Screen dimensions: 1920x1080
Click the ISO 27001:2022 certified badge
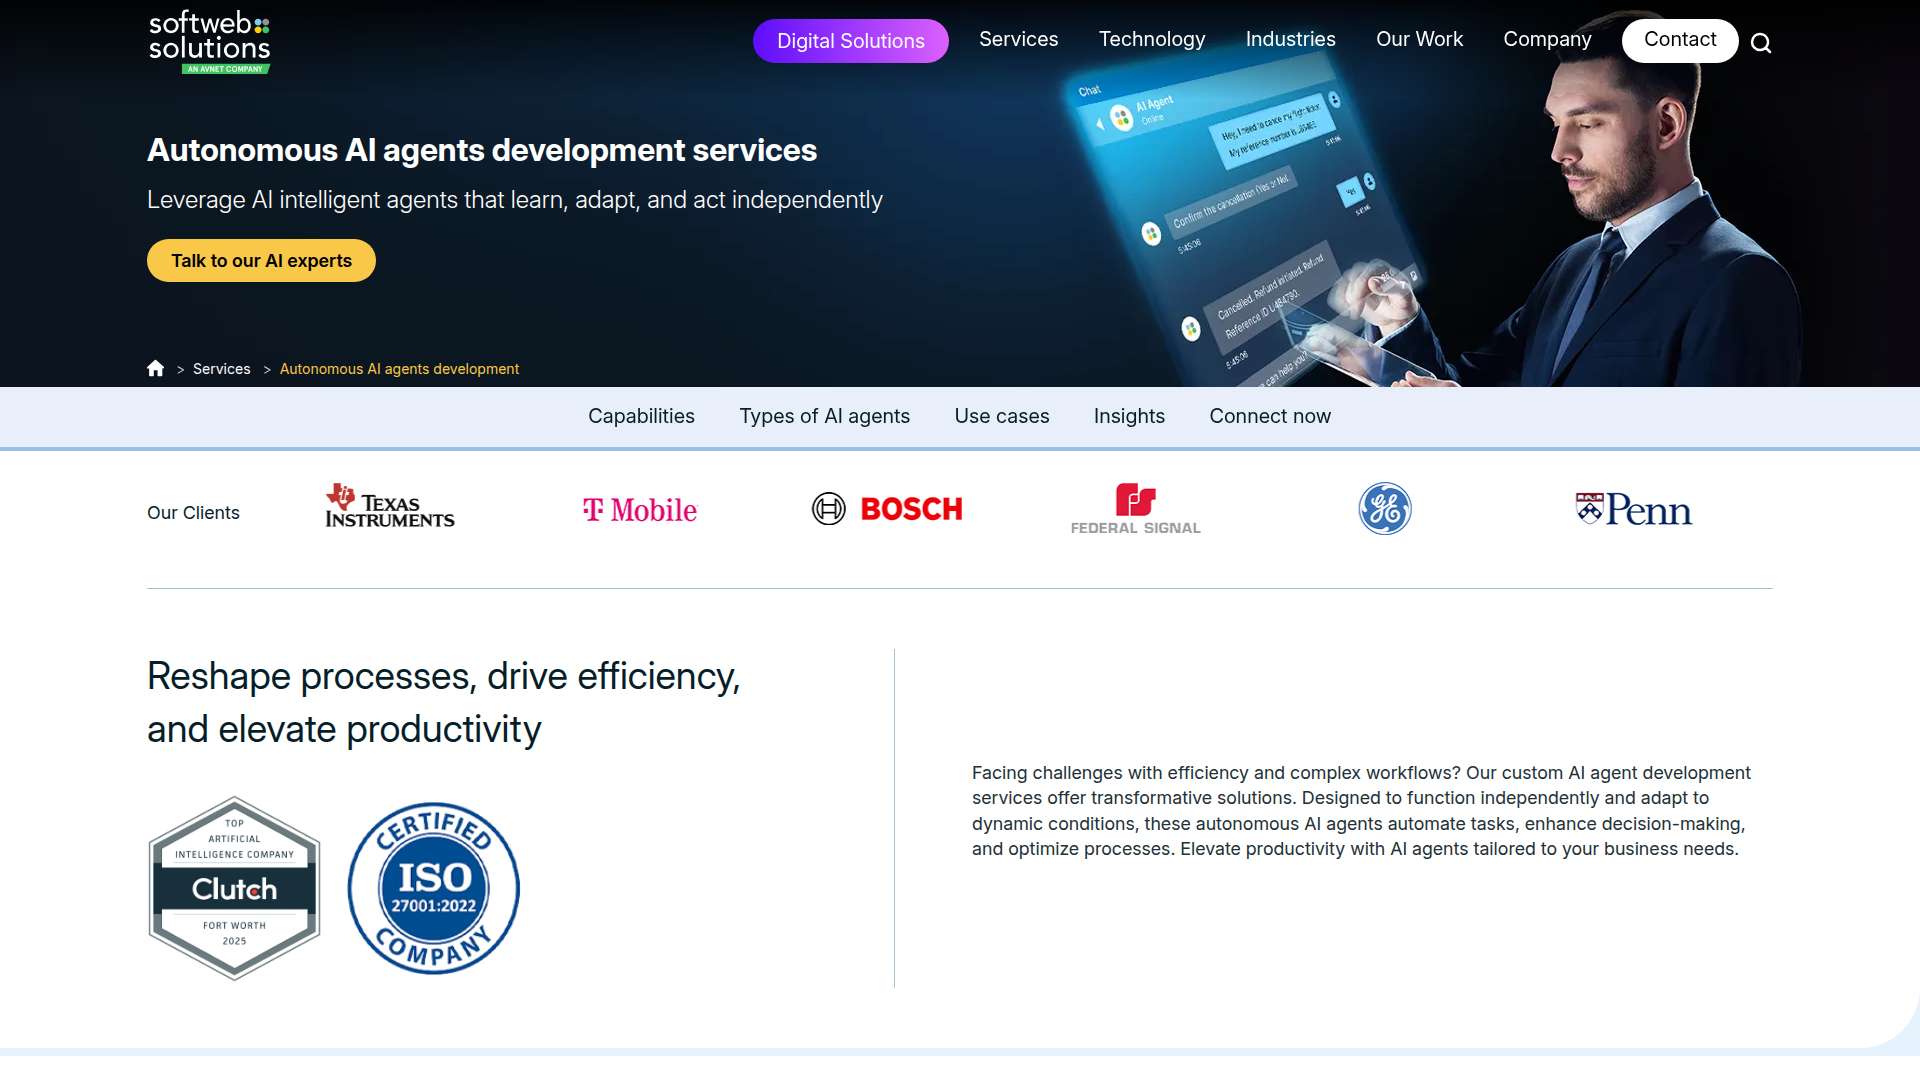click(434, 888)
